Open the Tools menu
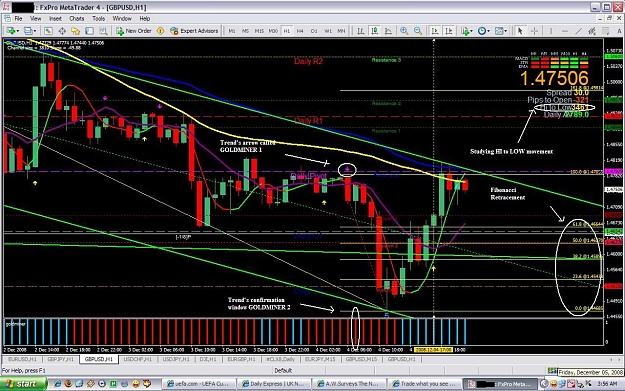 point(98,18)
